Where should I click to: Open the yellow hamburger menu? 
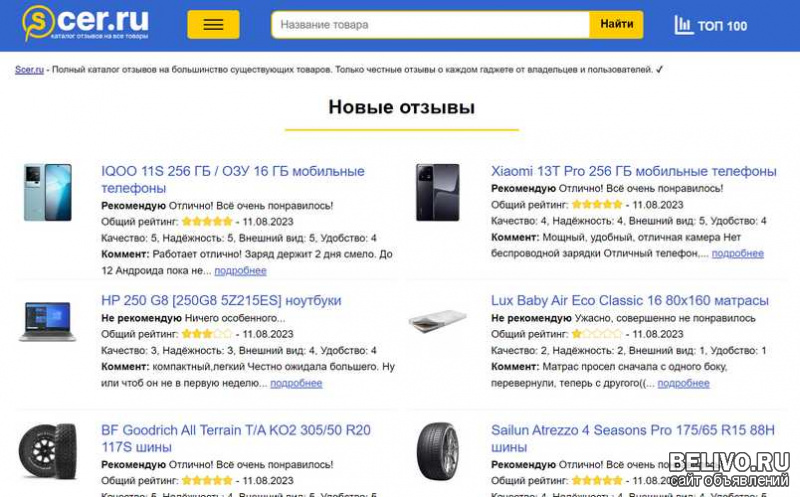pyautogui.click(x=213, y=24)
